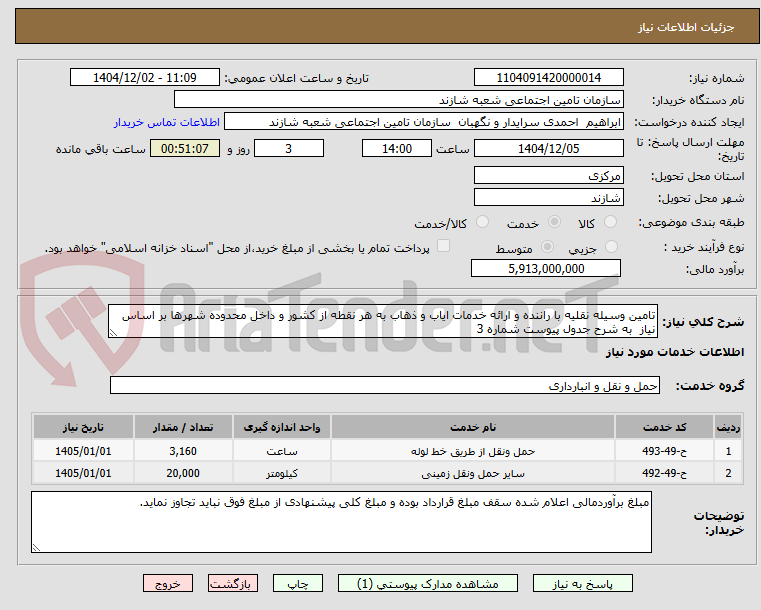761x610 pixels.
Task: Click the بازگشت back button
Action: pos(232,583)
